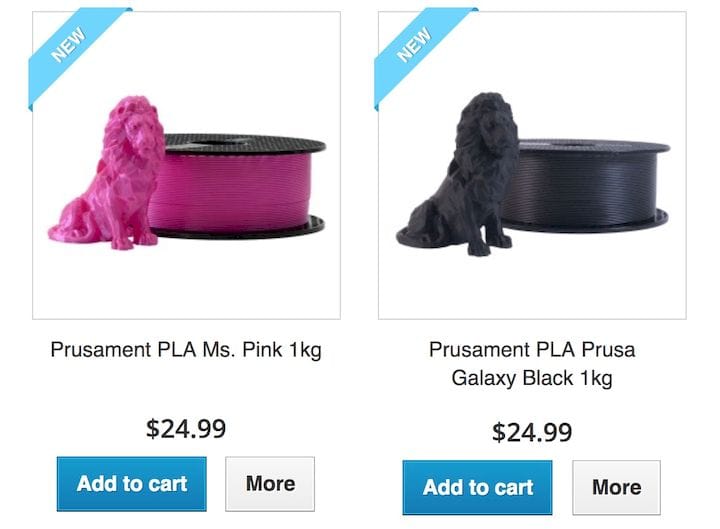
Task: Click the pink lion figurine
Action: tap(110, 180)
